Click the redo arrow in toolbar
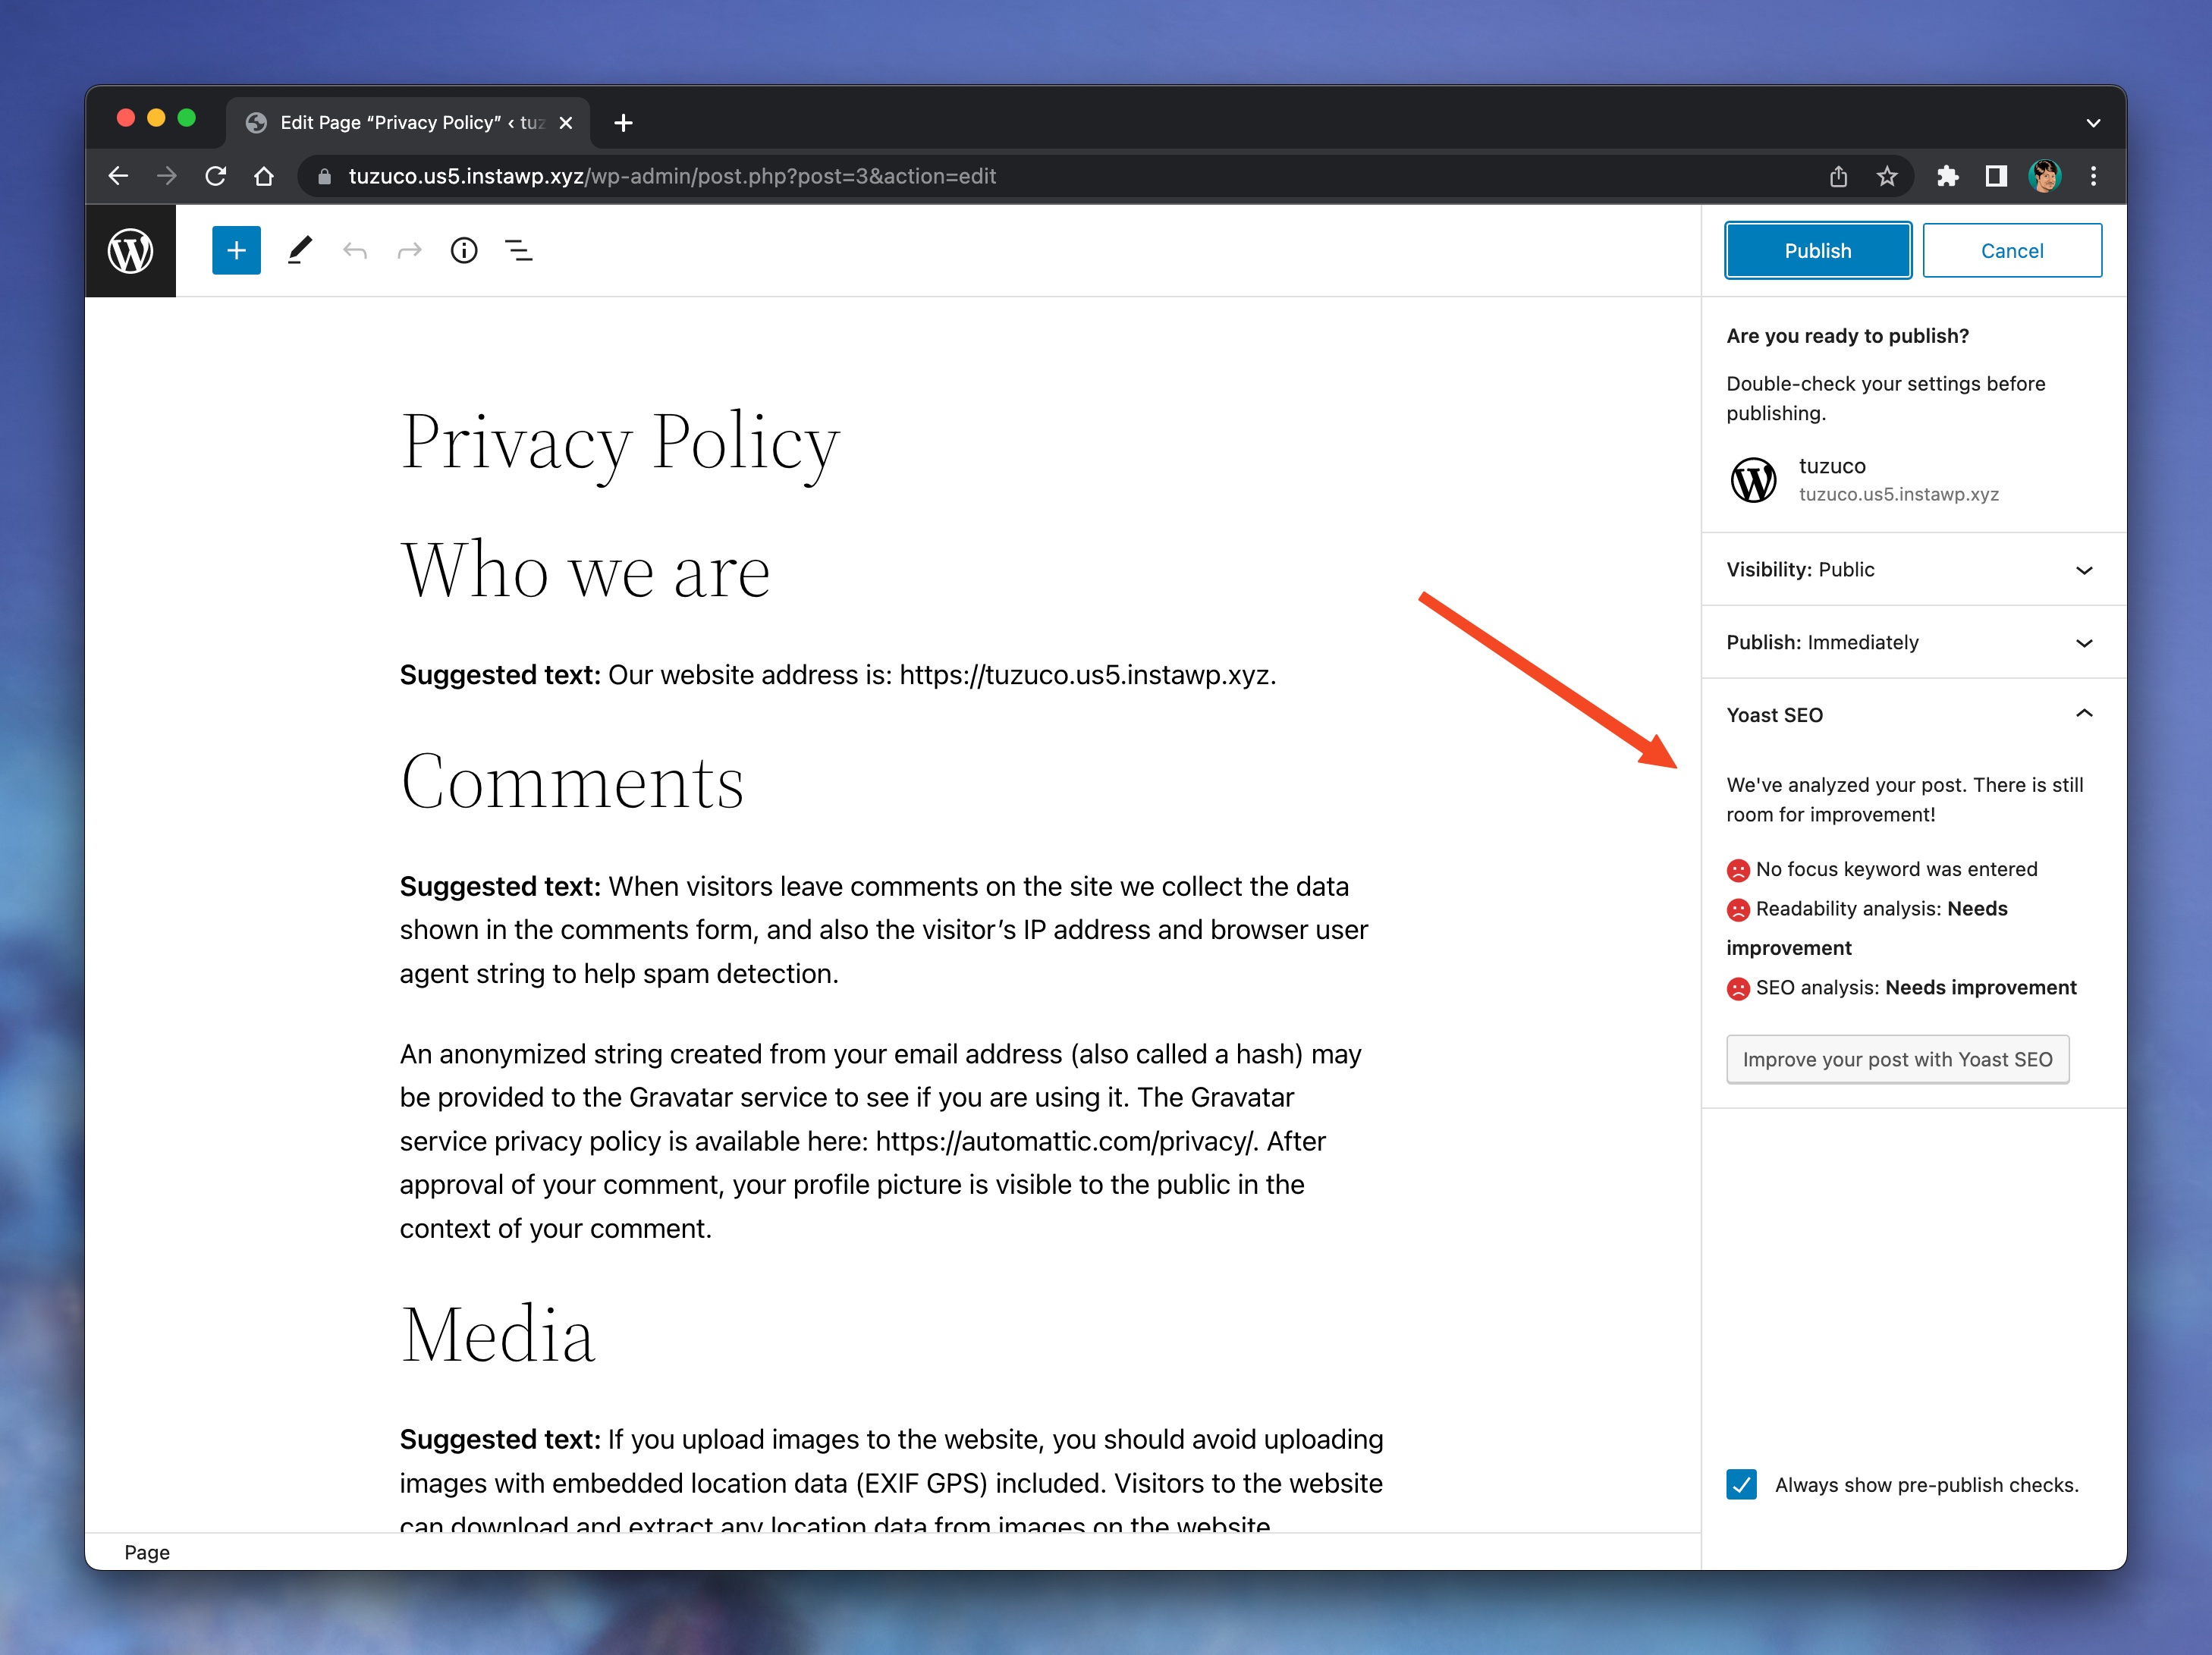2212x1655 pixels. point(409,250)
